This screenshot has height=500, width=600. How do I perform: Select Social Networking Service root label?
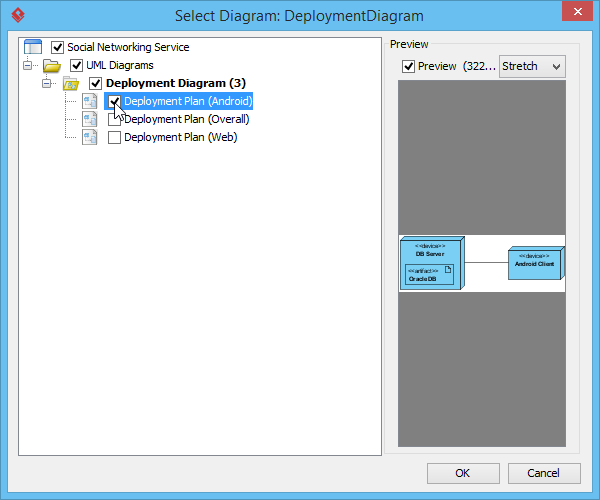point(128,47)
